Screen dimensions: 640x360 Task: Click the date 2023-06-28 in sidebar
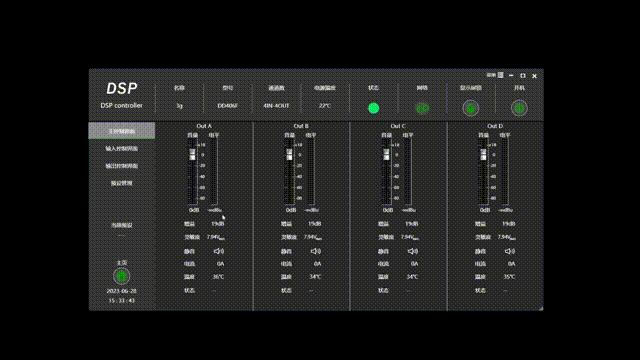(122, 291)
